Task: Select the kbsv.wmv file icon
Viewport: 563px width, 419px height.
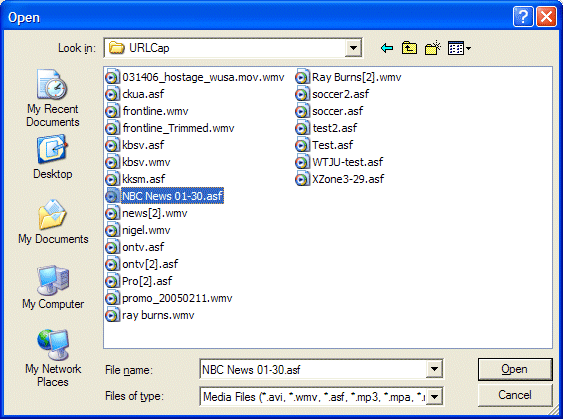Action: [112, 162]
